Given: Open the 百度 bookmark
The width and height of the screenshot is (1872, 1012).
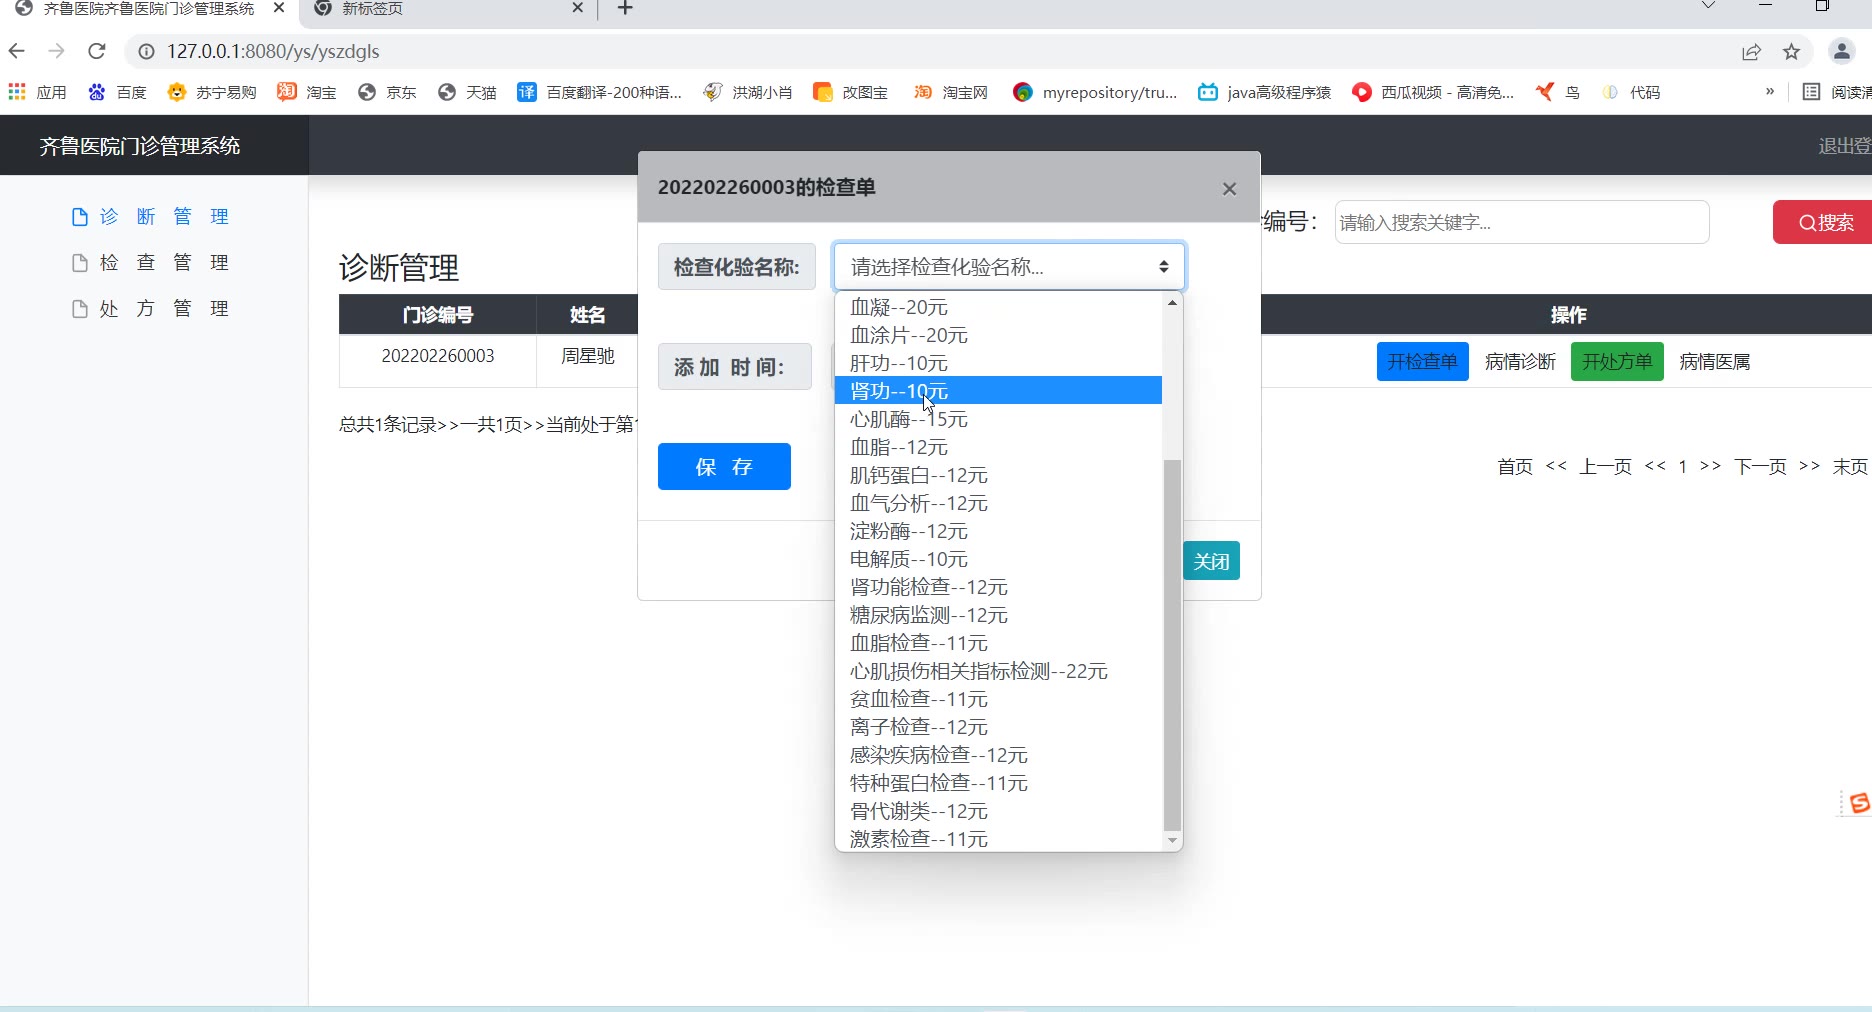Looking at the screenshot, I should [117, 92].
